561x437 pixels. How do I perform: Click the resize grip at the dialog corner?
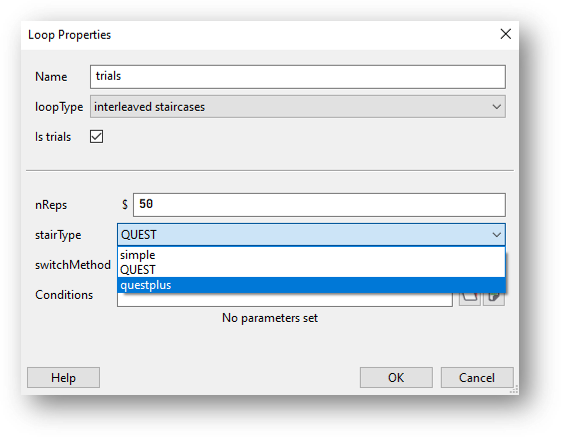coord(514,390)
